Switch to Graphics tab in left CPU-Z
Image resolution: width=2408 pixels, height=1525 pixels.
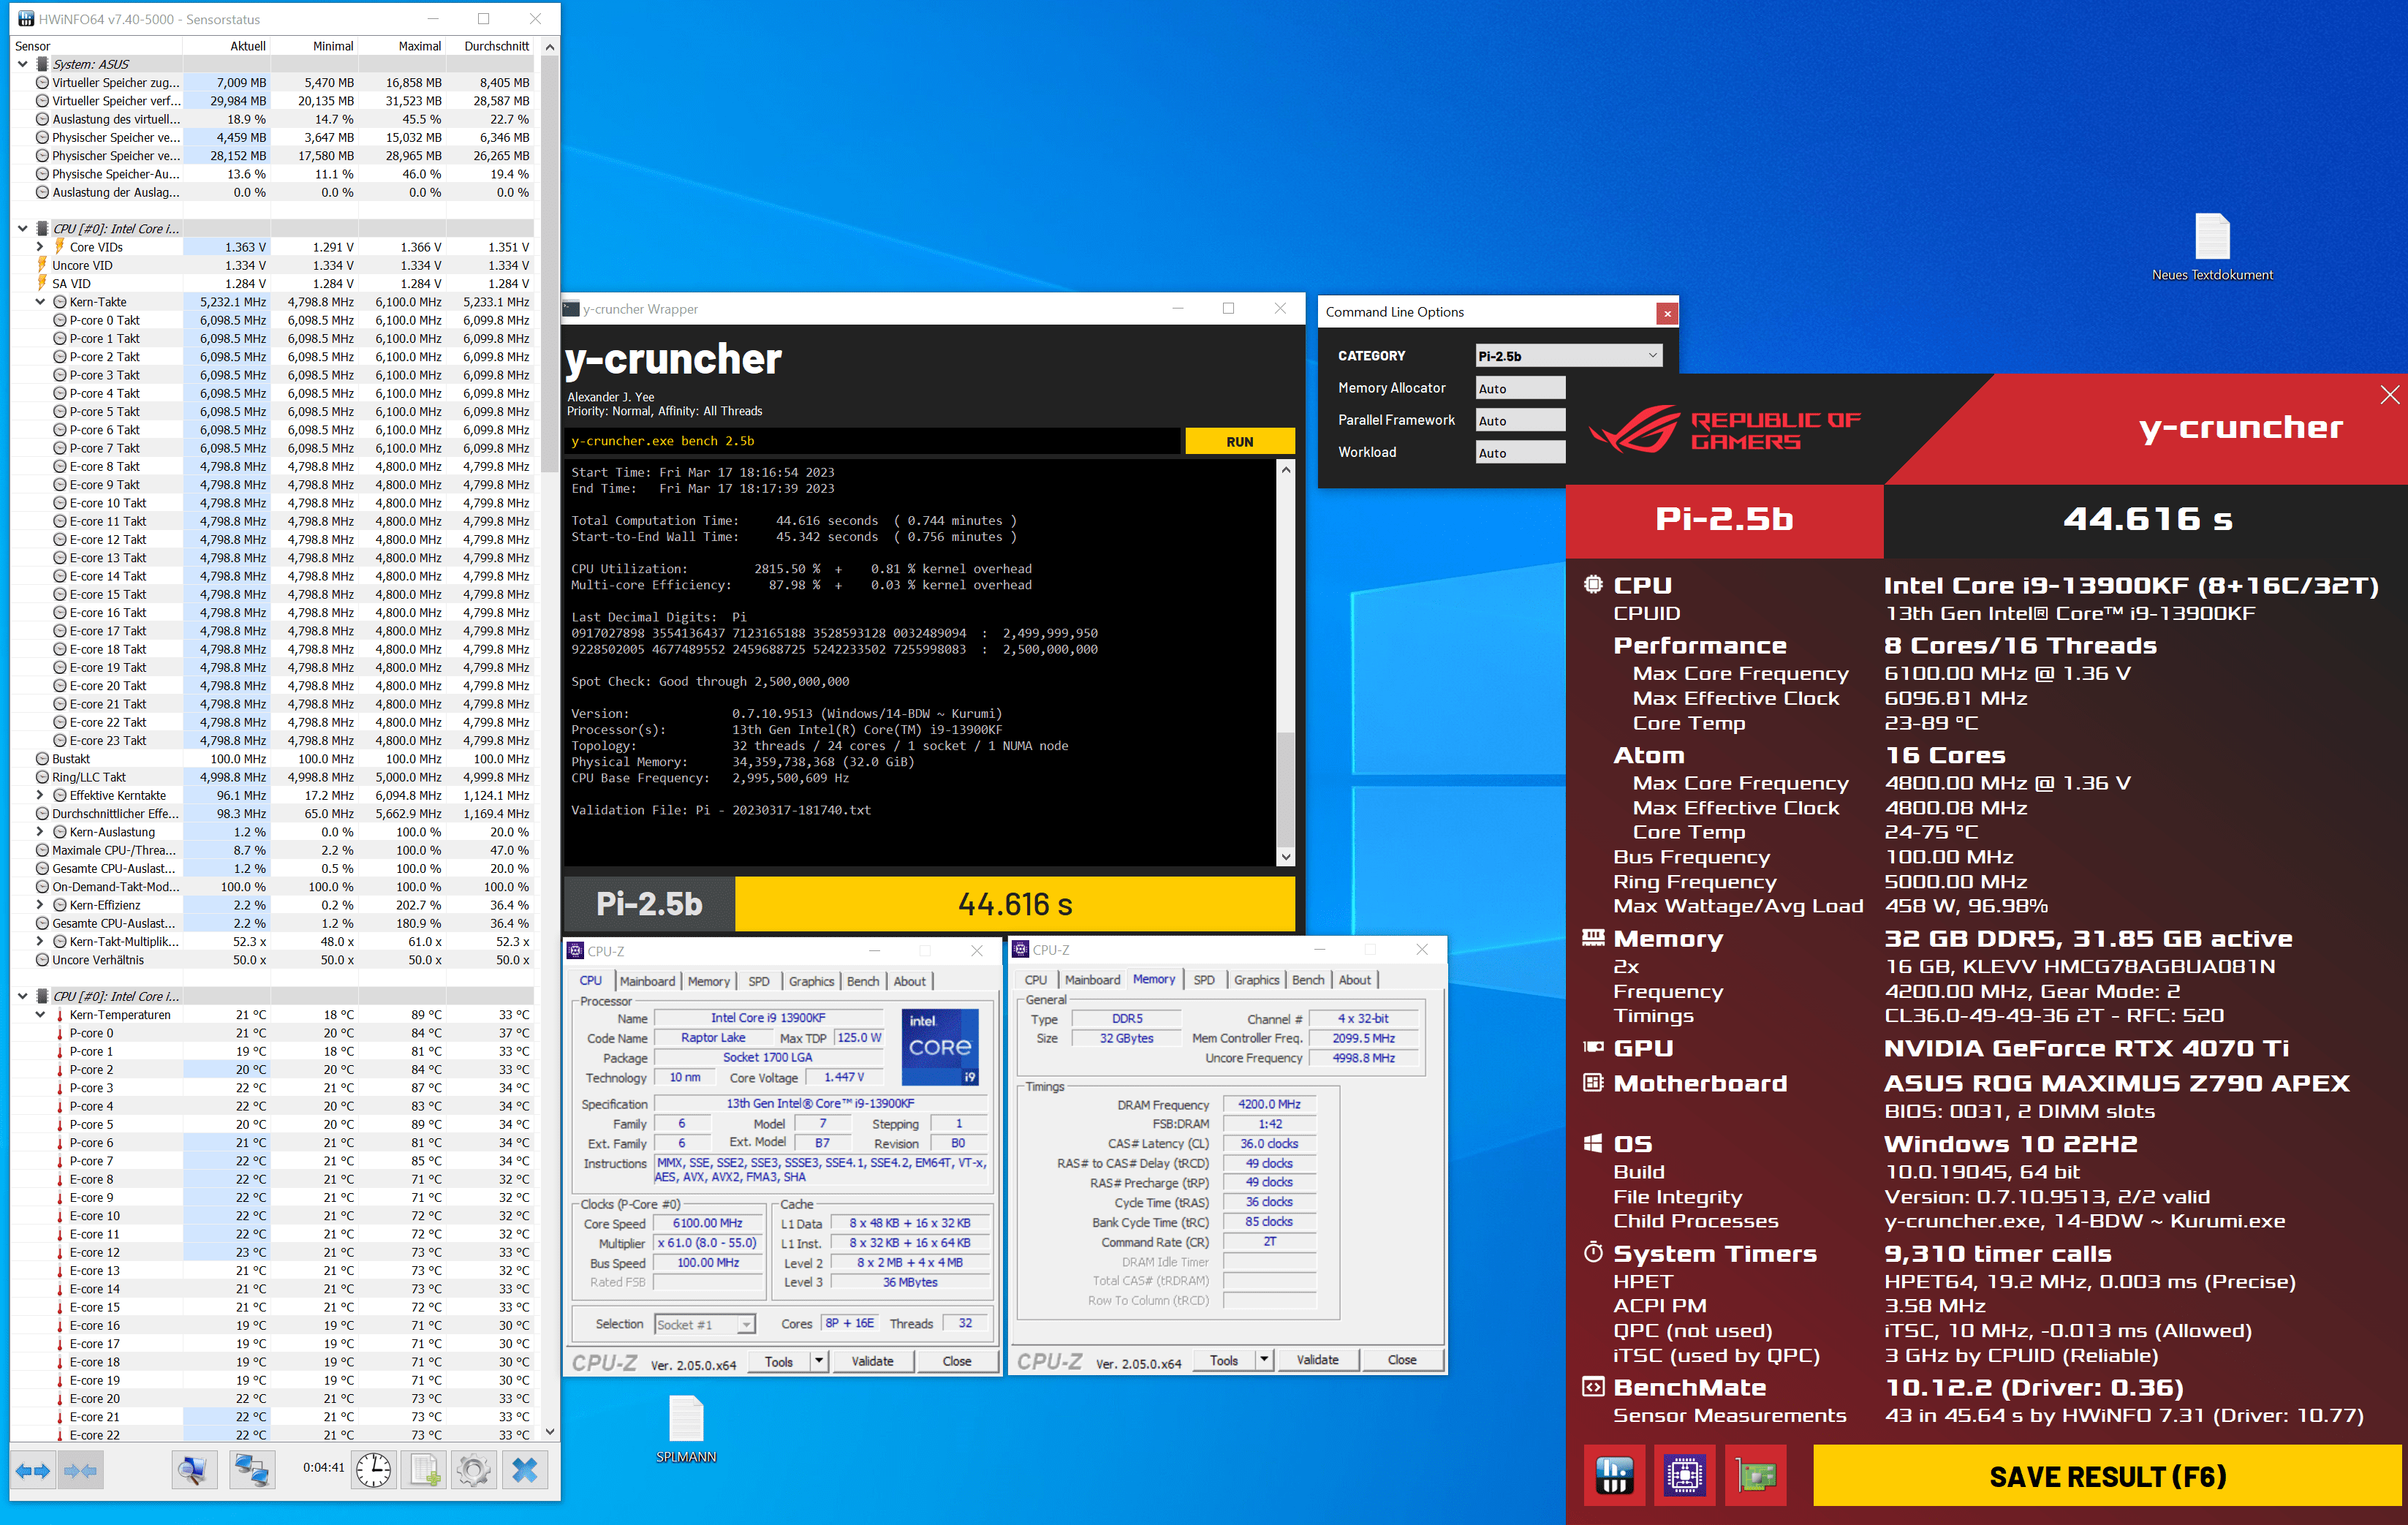click(x=811, y=981)
